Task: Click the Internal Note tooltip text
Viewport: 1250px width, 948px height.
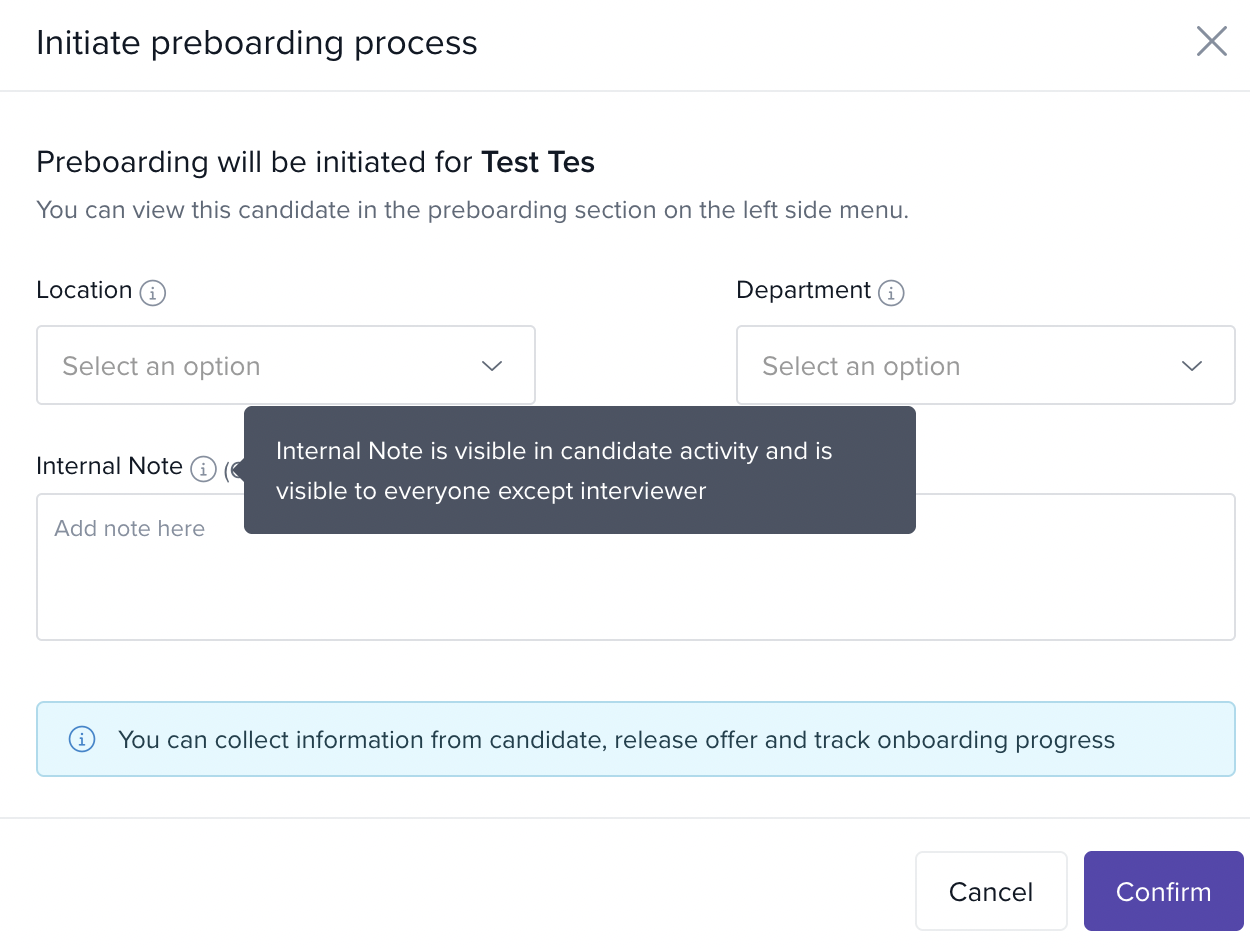Action: (554, 471)
